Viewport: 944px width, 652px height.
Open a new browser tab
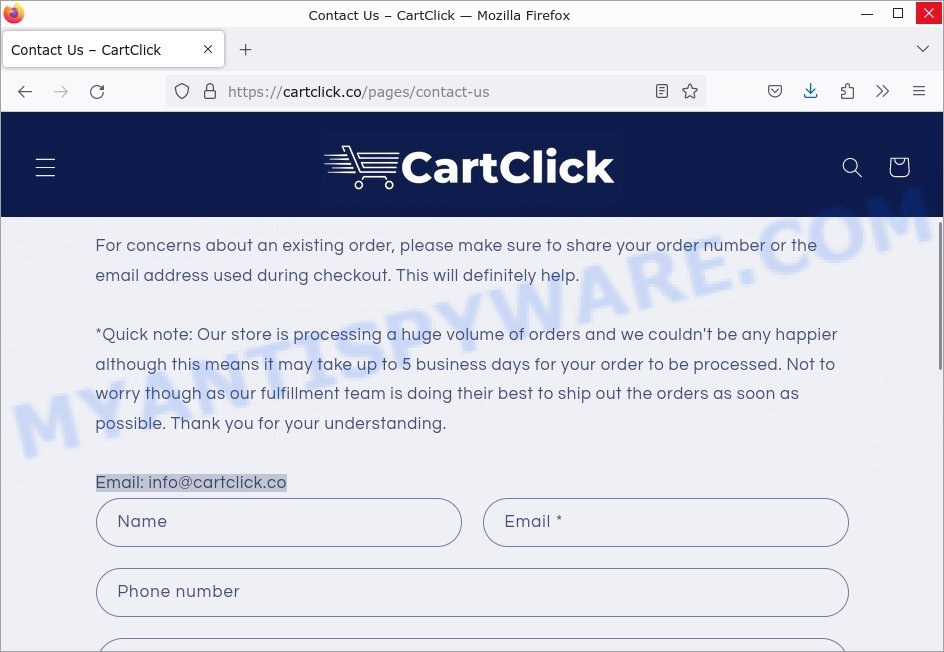[245, 50]
